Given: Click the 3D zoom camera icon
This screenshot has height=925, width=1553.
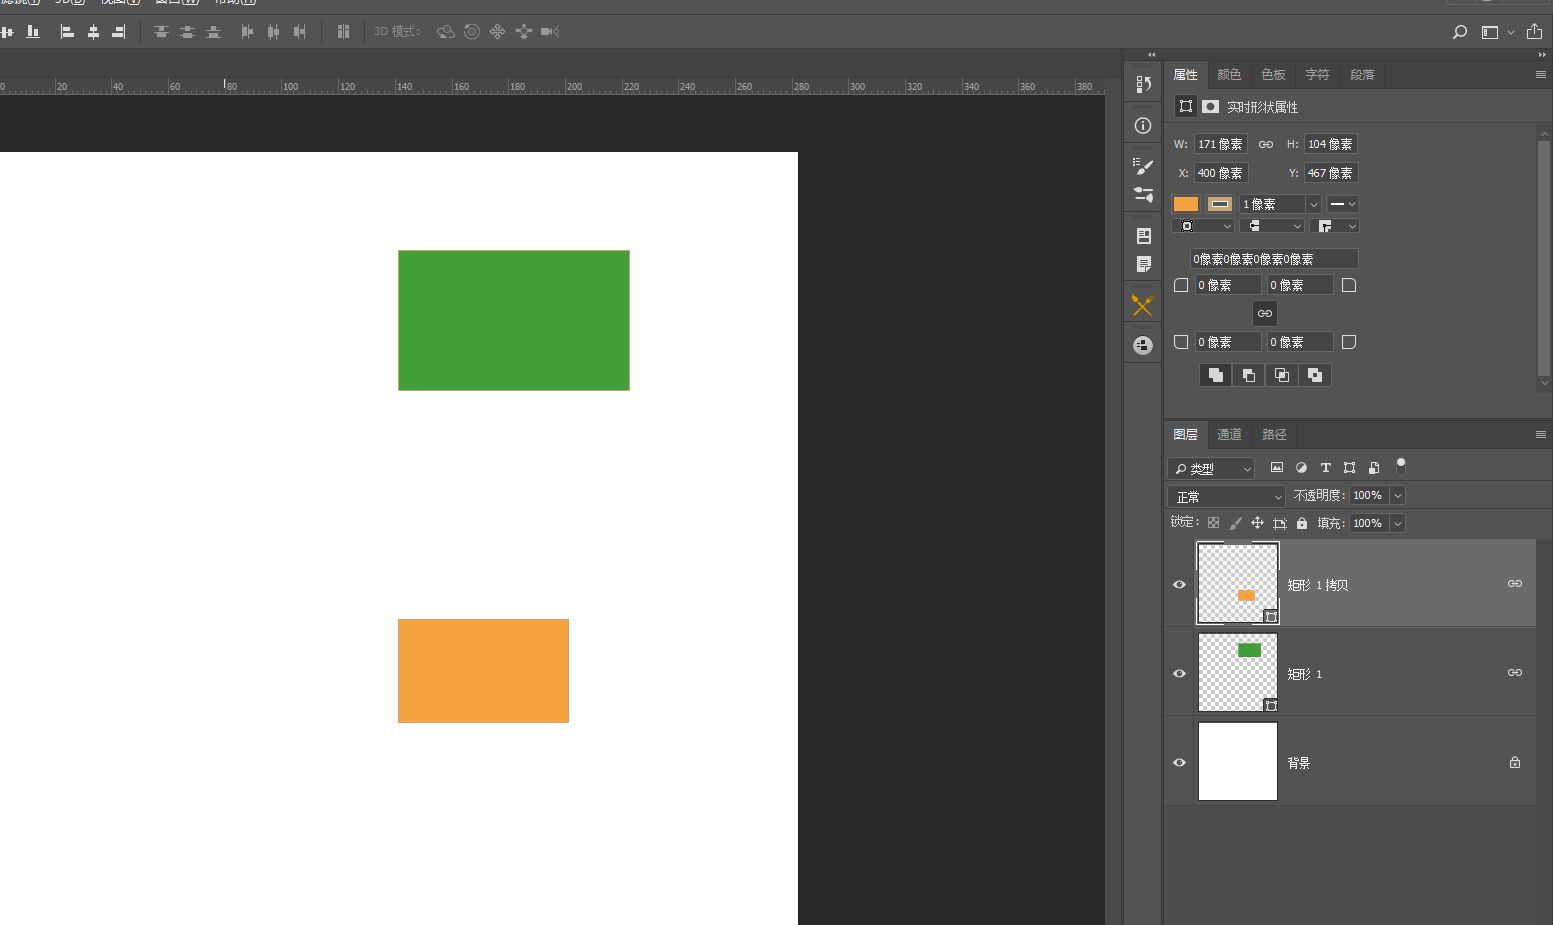Looking at the screenshot, I should [549, 32].
